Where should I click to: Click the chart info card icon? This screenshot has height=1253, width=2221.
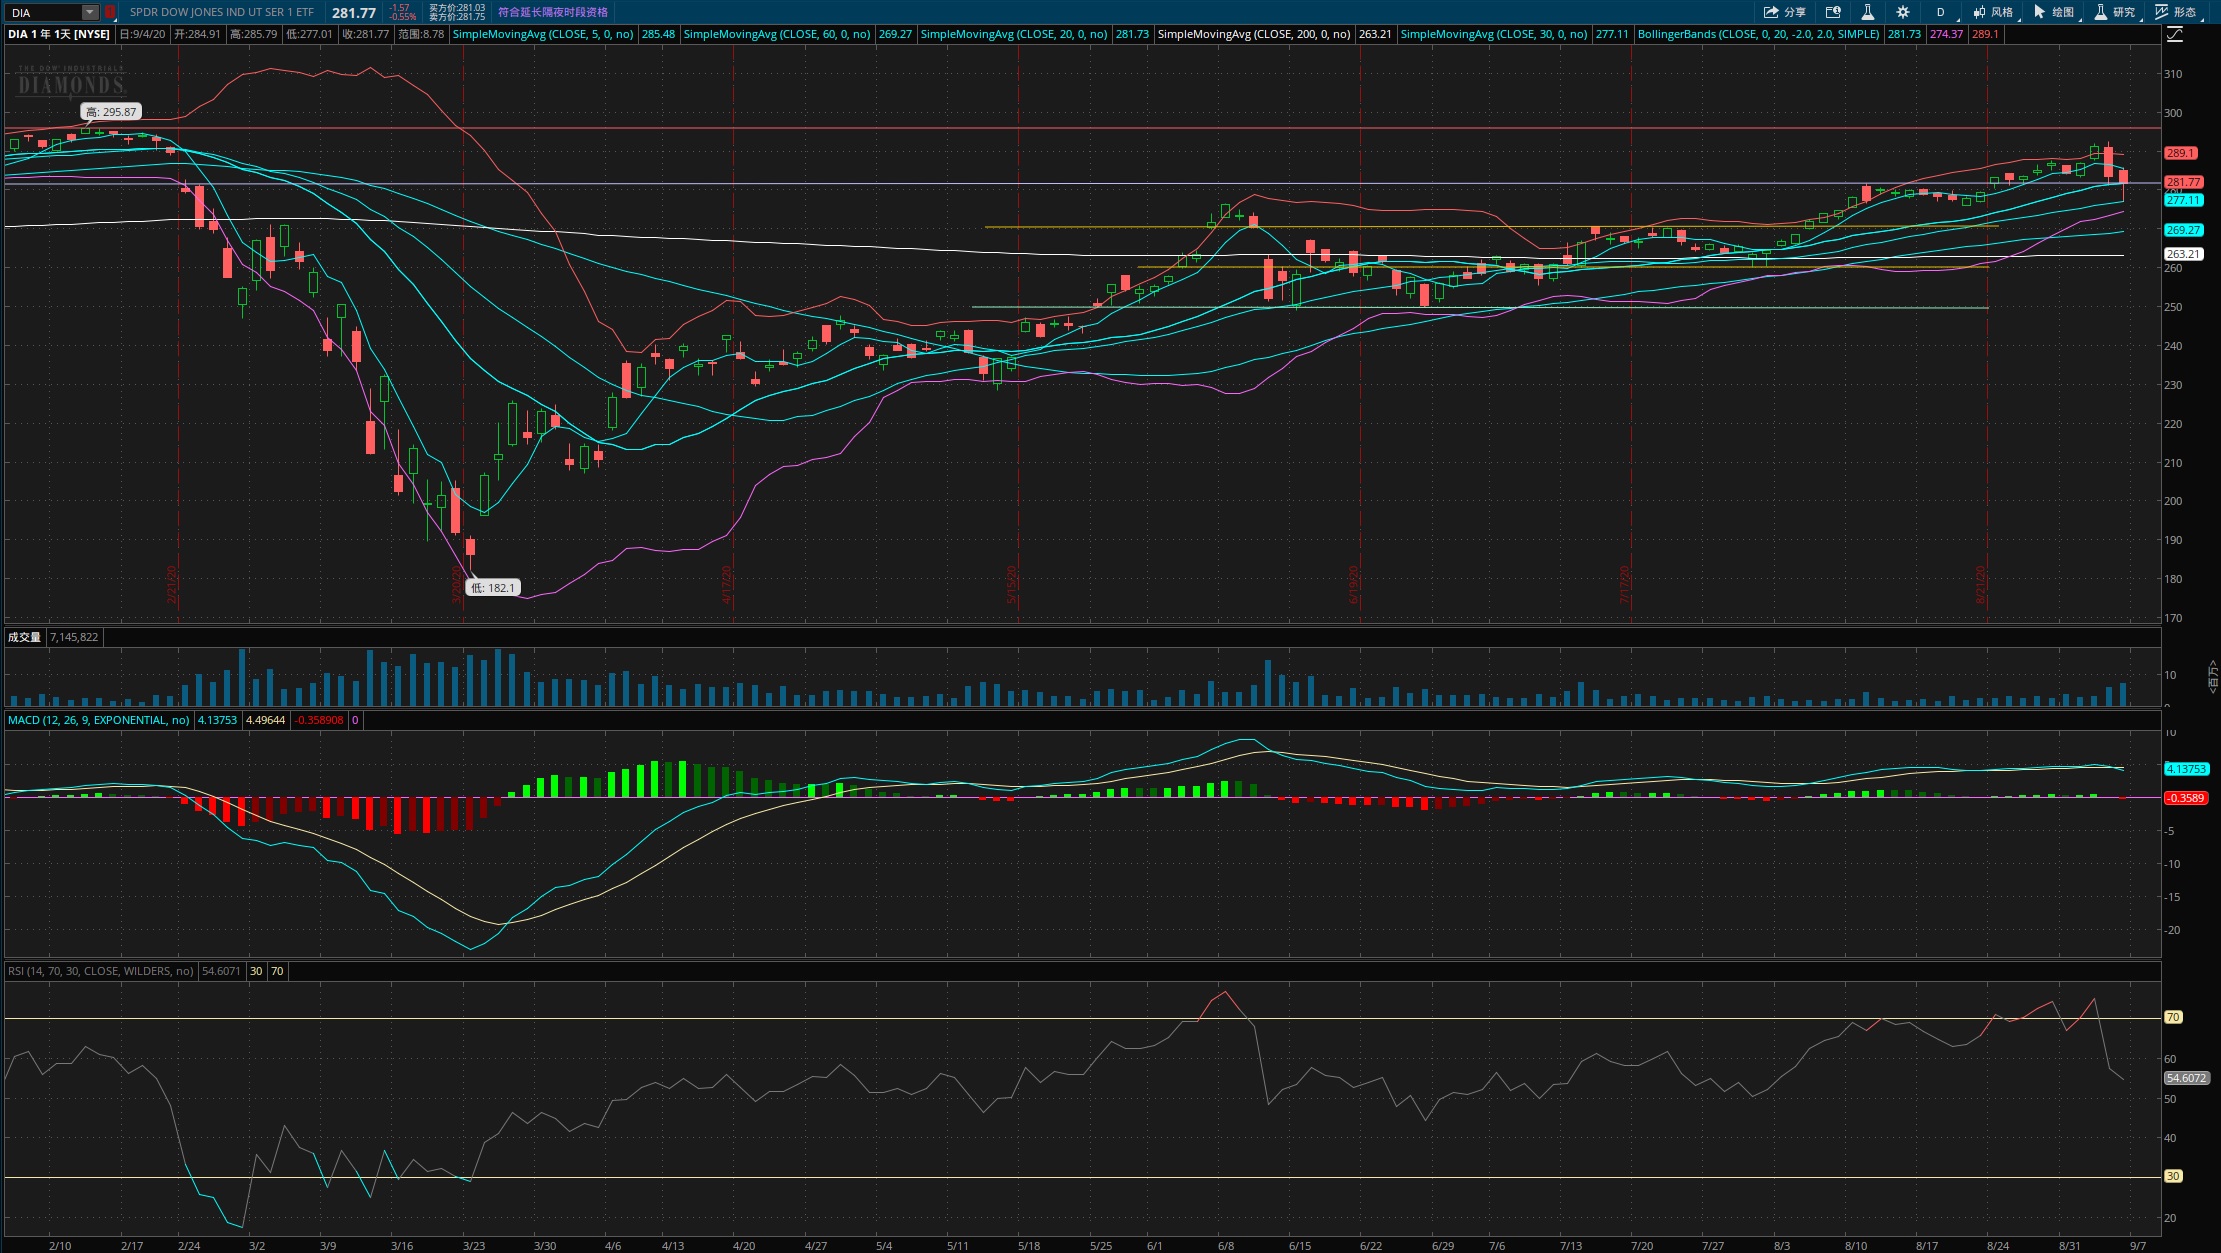click(1833, 12)
